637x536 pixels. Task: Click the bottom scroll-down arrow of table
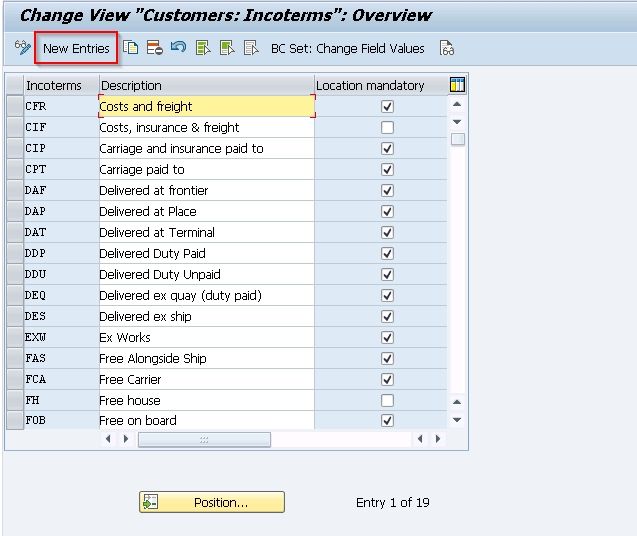tap(457, 420)
